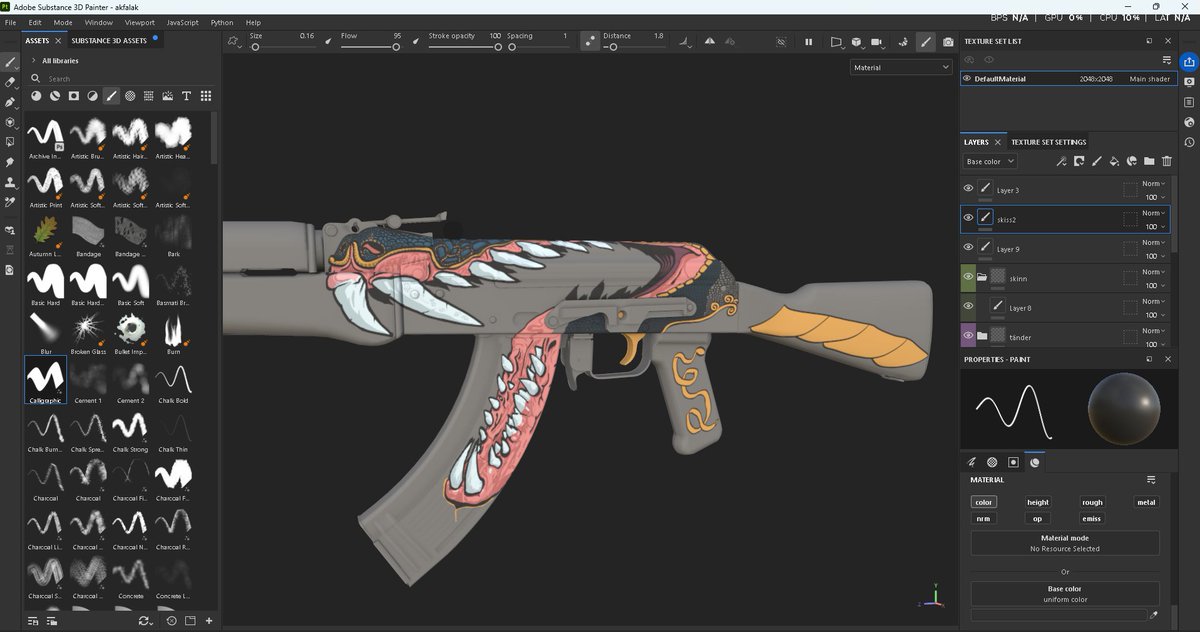Open the History clock icon on right sidebar
The width and height of the screenshot is (1200, 632).
(x=1189, y=142)
